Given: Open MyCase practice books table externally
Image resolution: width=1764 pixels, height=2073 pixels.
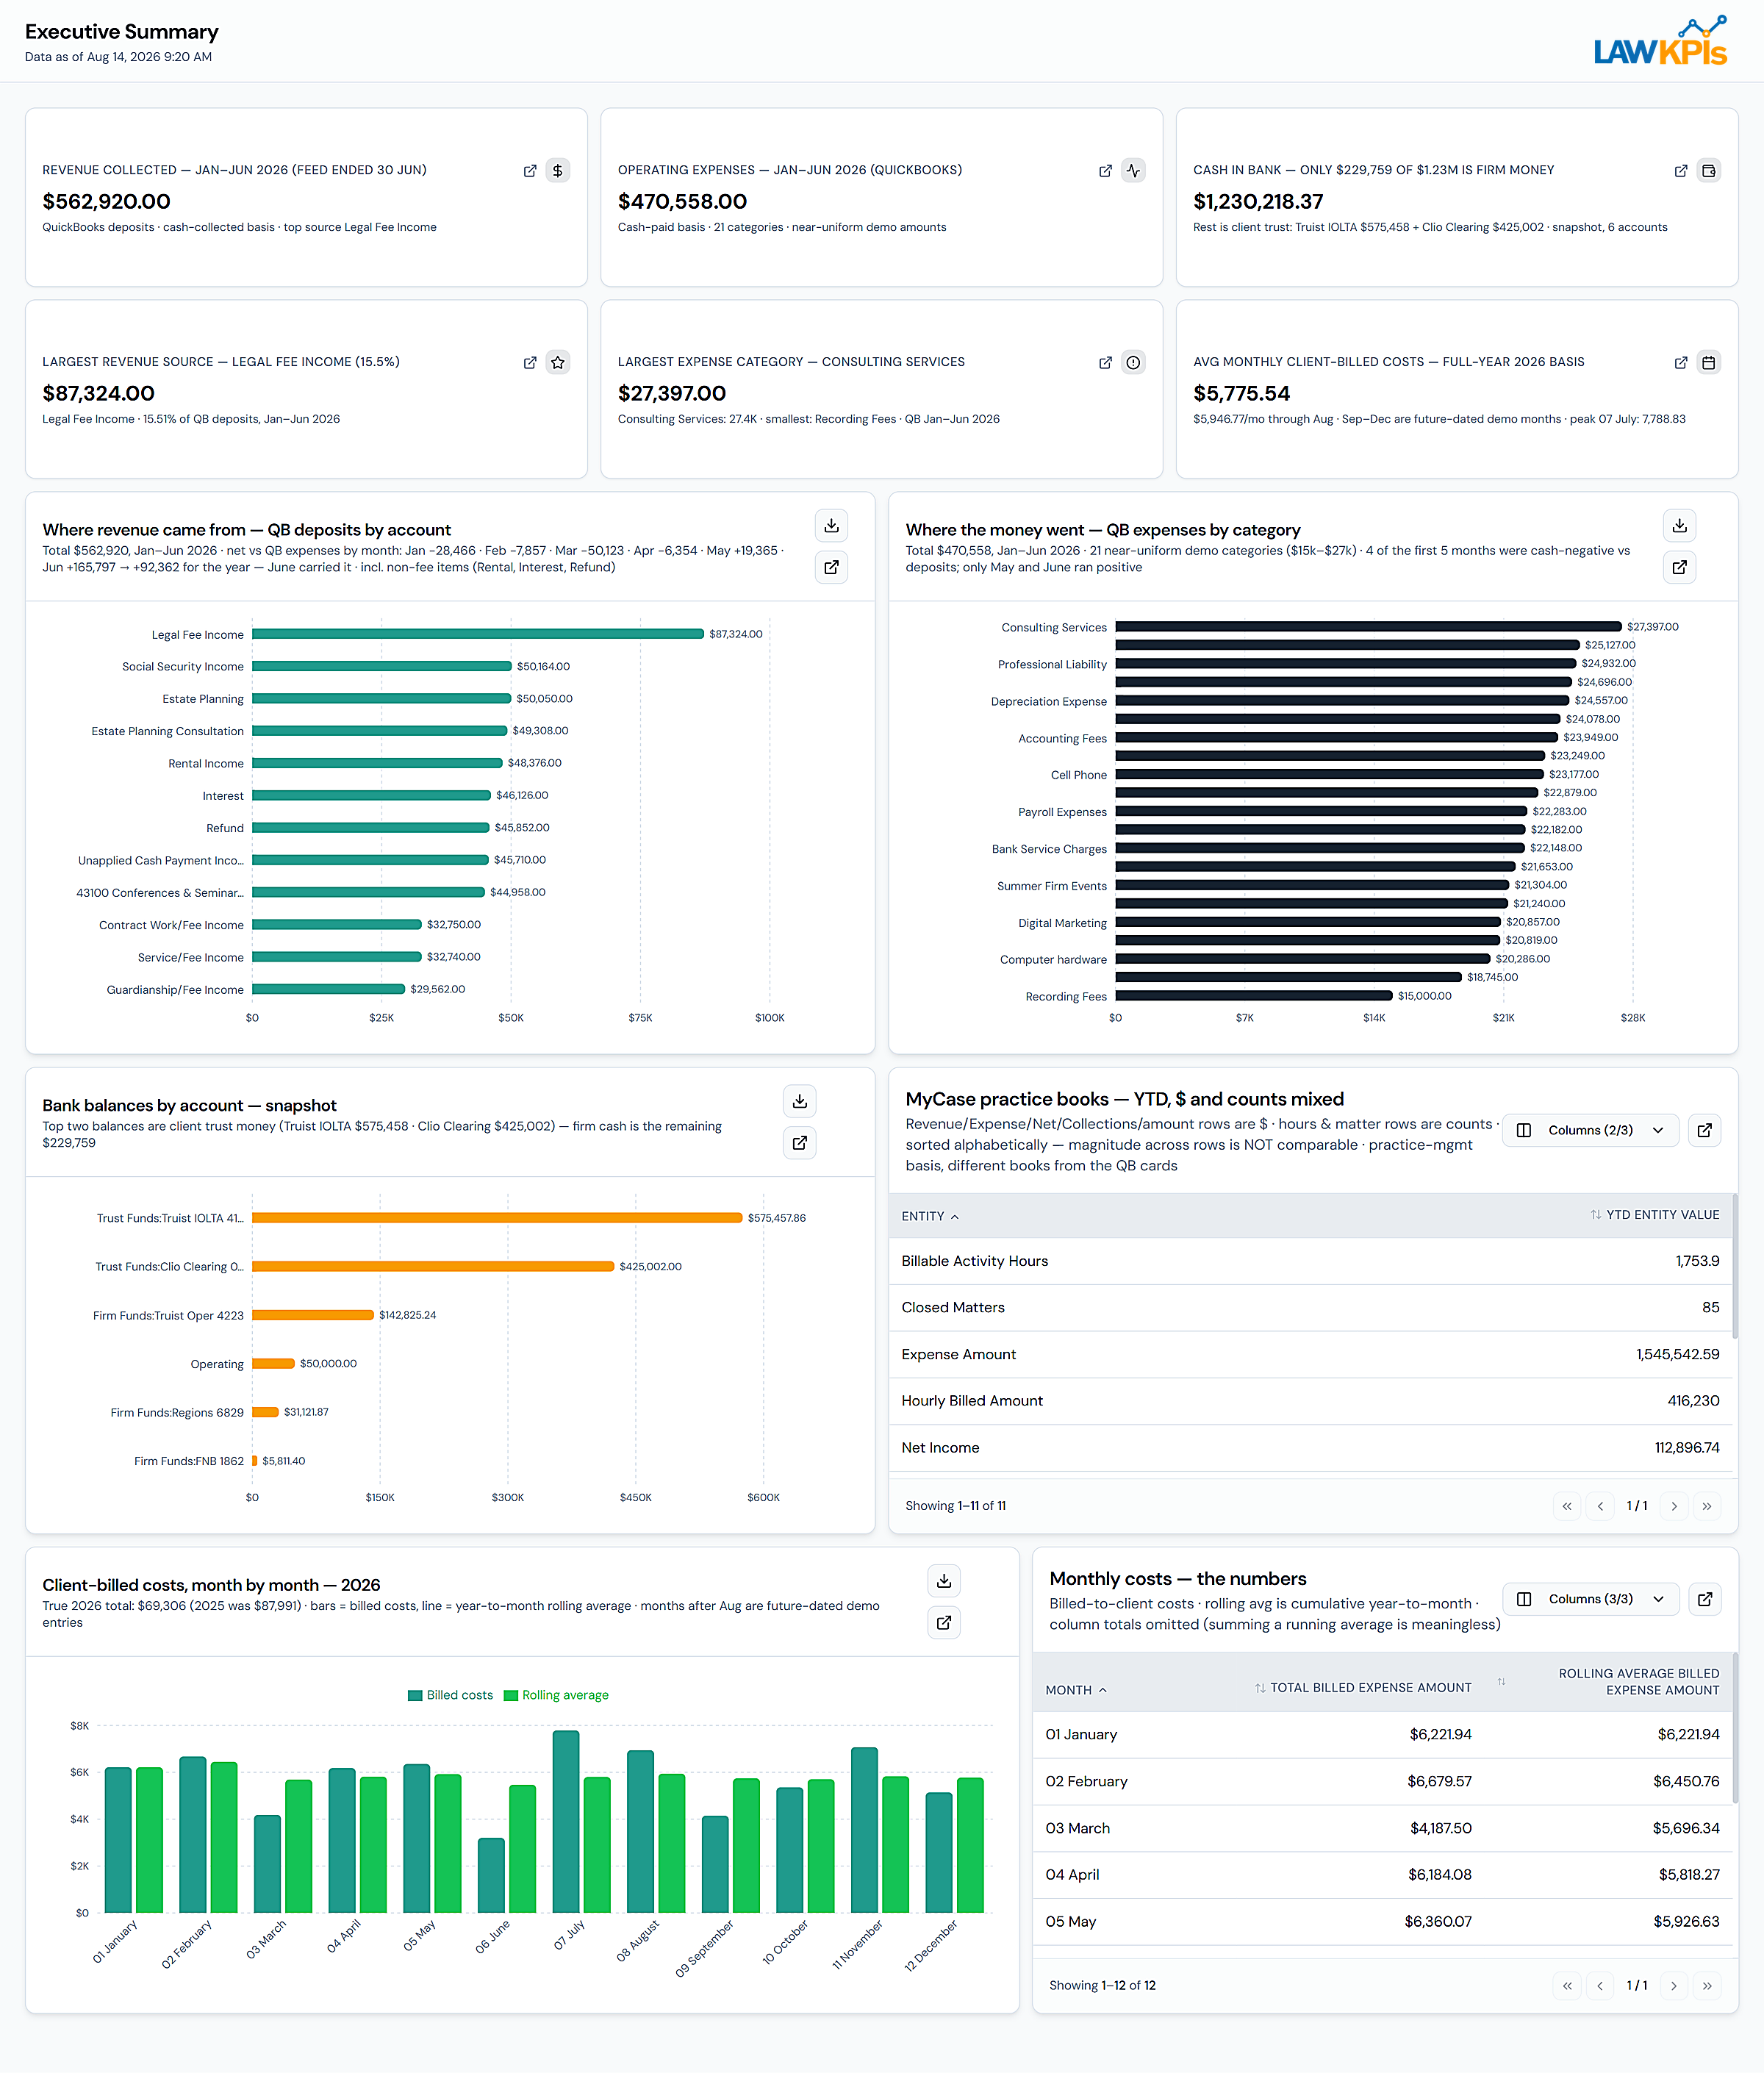Looking at the screenshot, I should click(x=1705, y=1130).
